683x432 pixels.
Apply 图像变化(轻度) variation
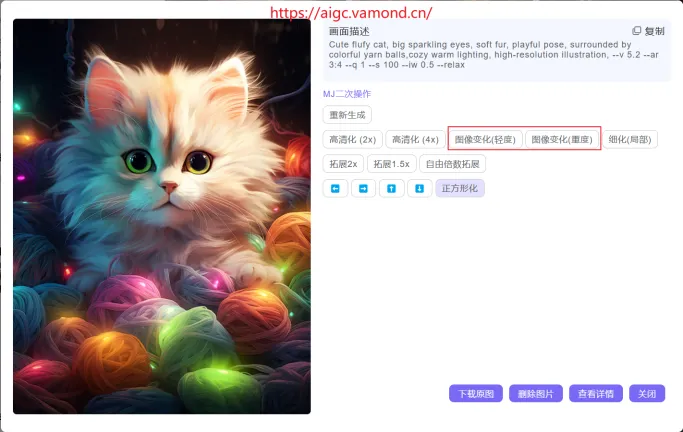(485, 139)
